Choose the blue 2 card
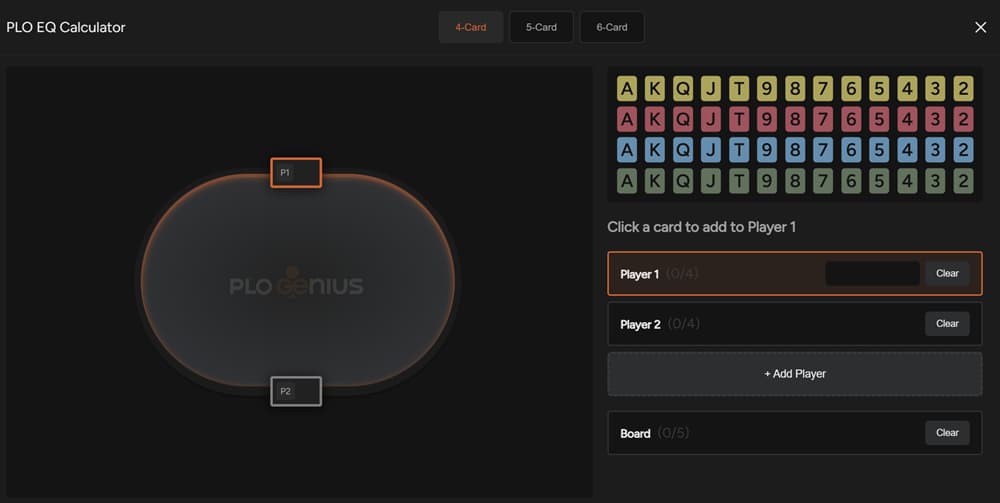 pyautogui.click(x=964, y=150)
